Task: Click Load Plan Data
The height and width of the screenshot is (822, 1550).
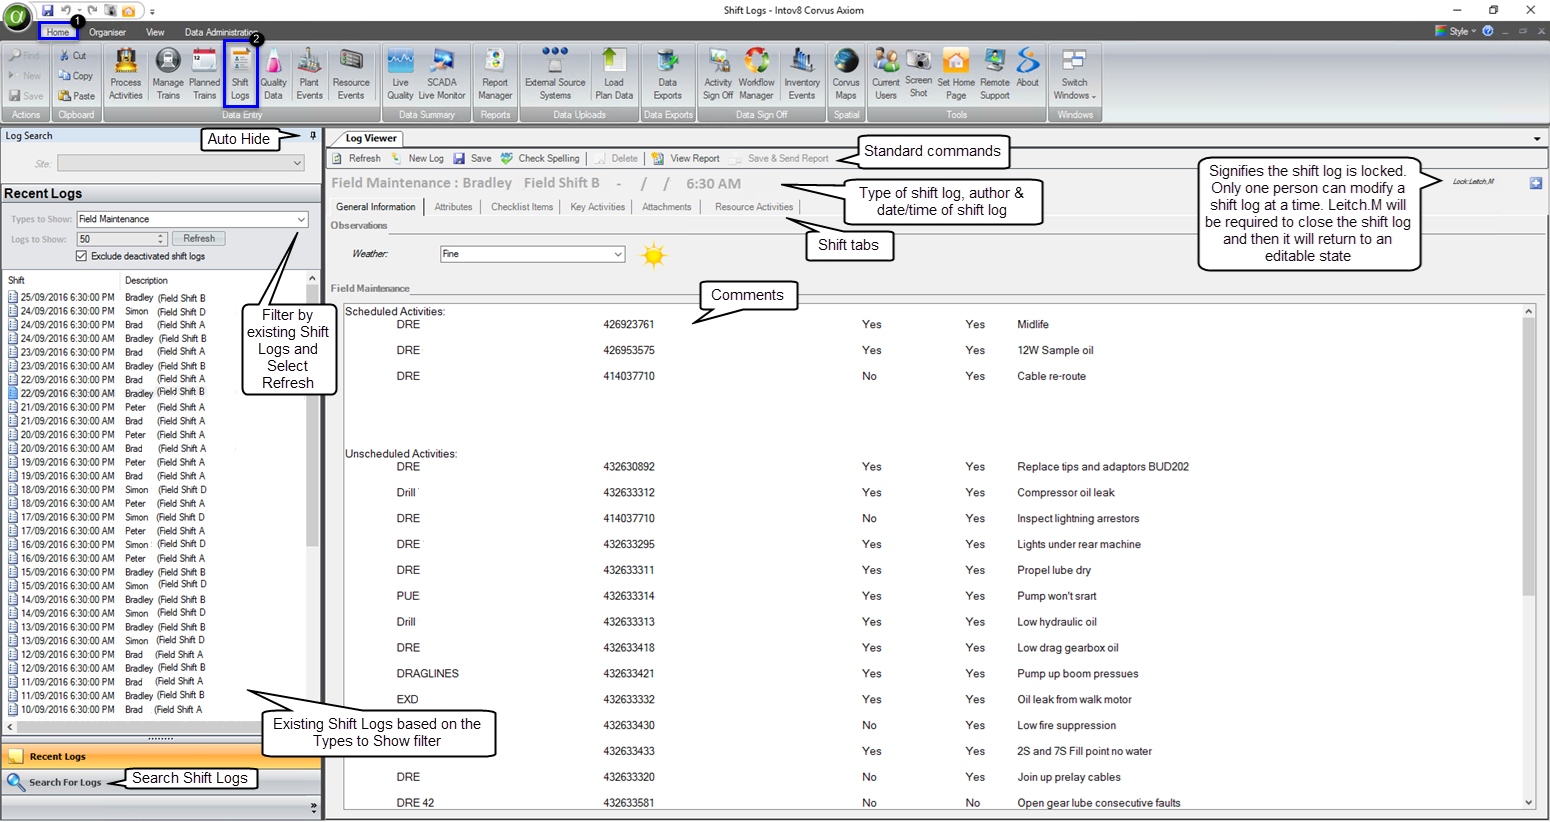Action: [x=614, y=74]
